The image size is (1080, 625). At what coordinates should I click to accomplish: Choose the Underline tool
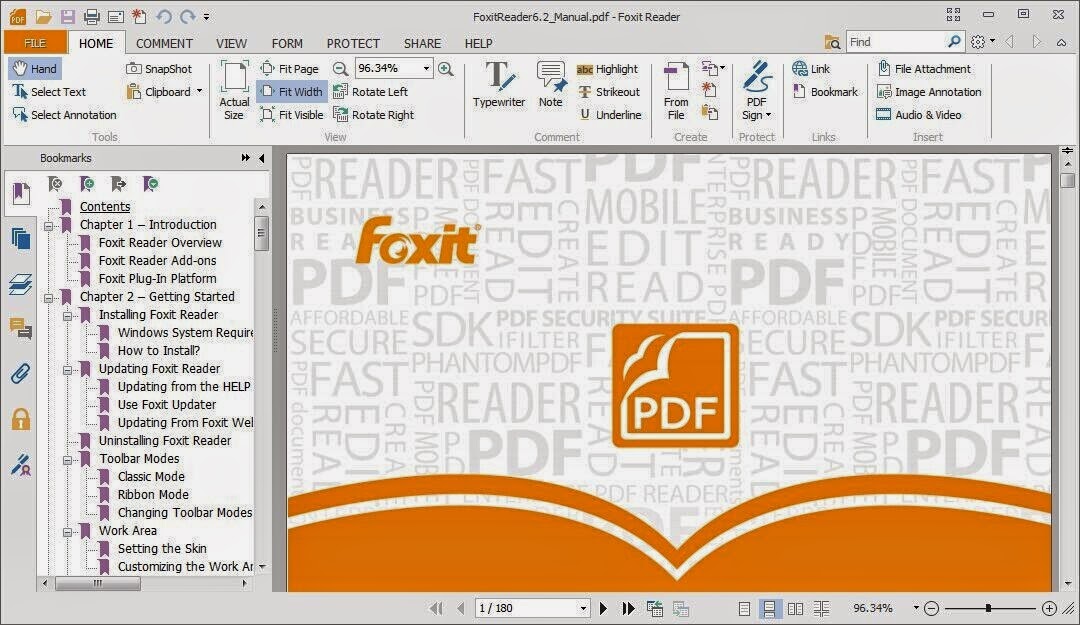pyautogui.click(x=610, y=115)
